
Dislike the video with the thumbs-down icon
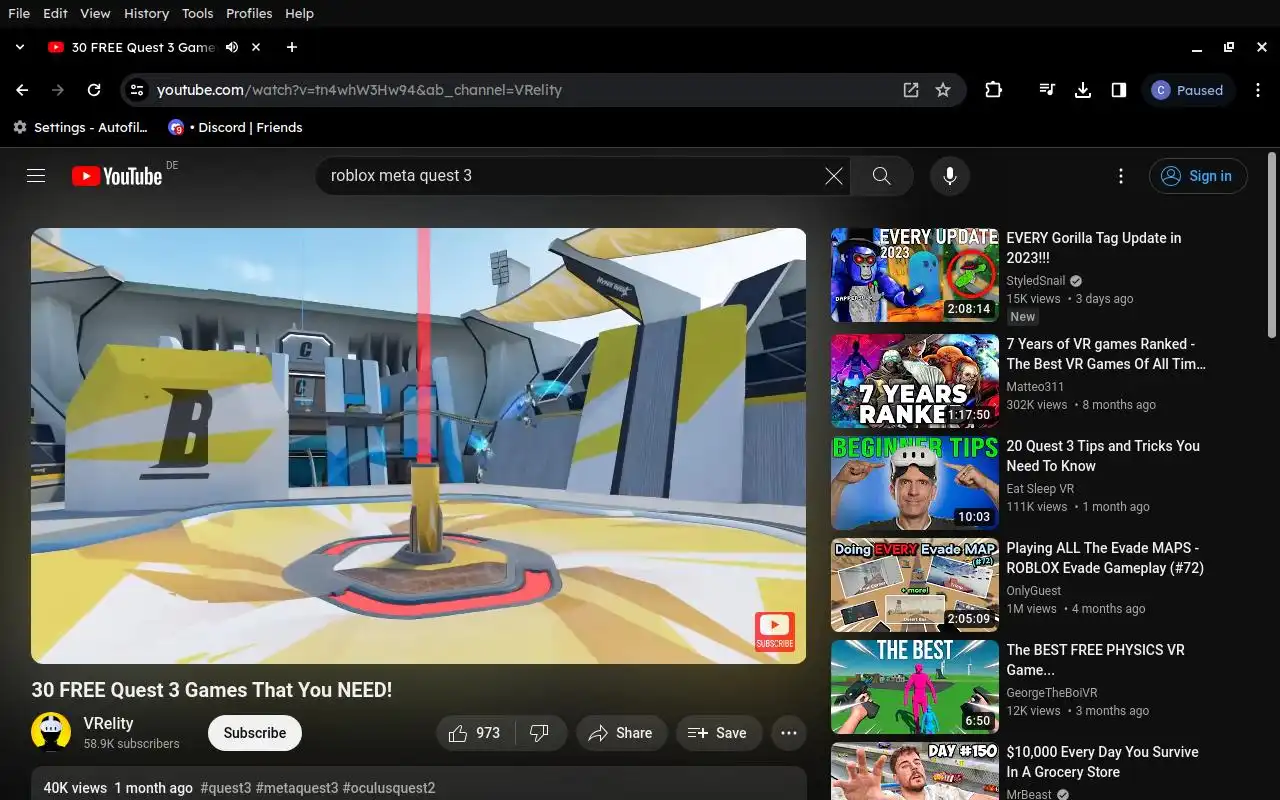tap(540, 733)
